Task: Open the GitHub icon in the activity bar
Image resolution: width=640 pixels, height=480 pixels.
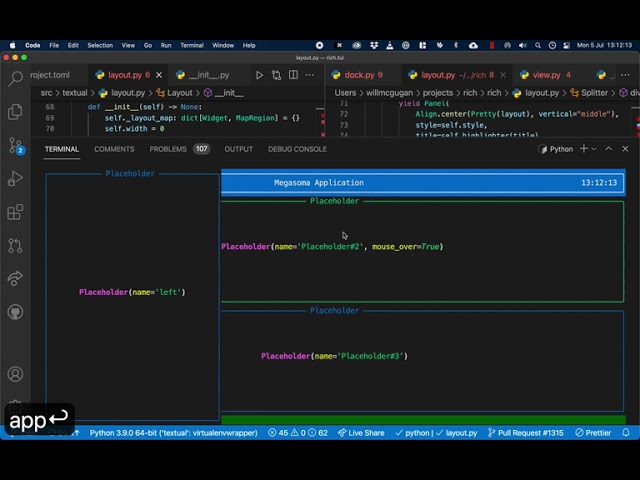Action: [x=15, y=312]
